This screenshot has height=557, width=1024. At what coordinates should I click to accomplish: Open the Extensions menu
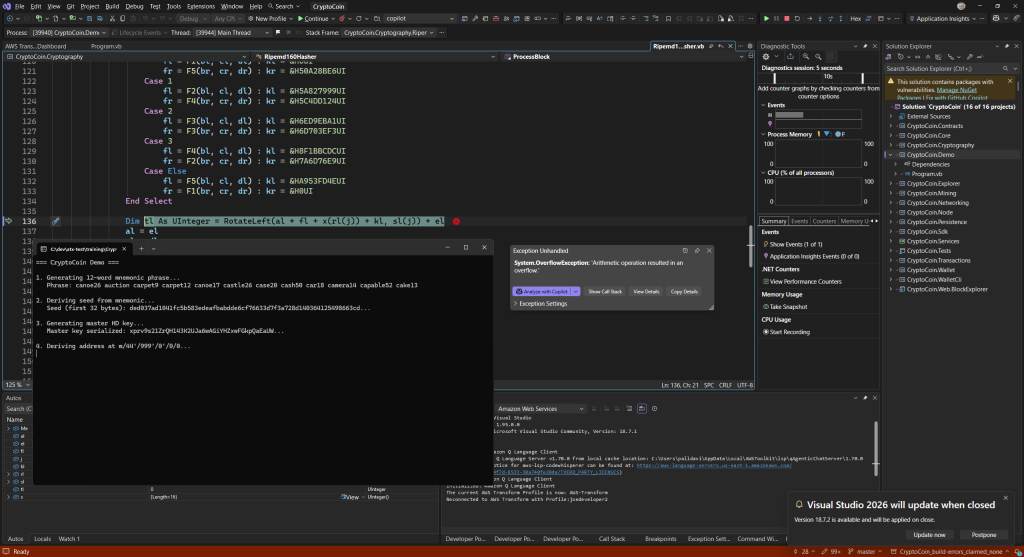[200, 6]
